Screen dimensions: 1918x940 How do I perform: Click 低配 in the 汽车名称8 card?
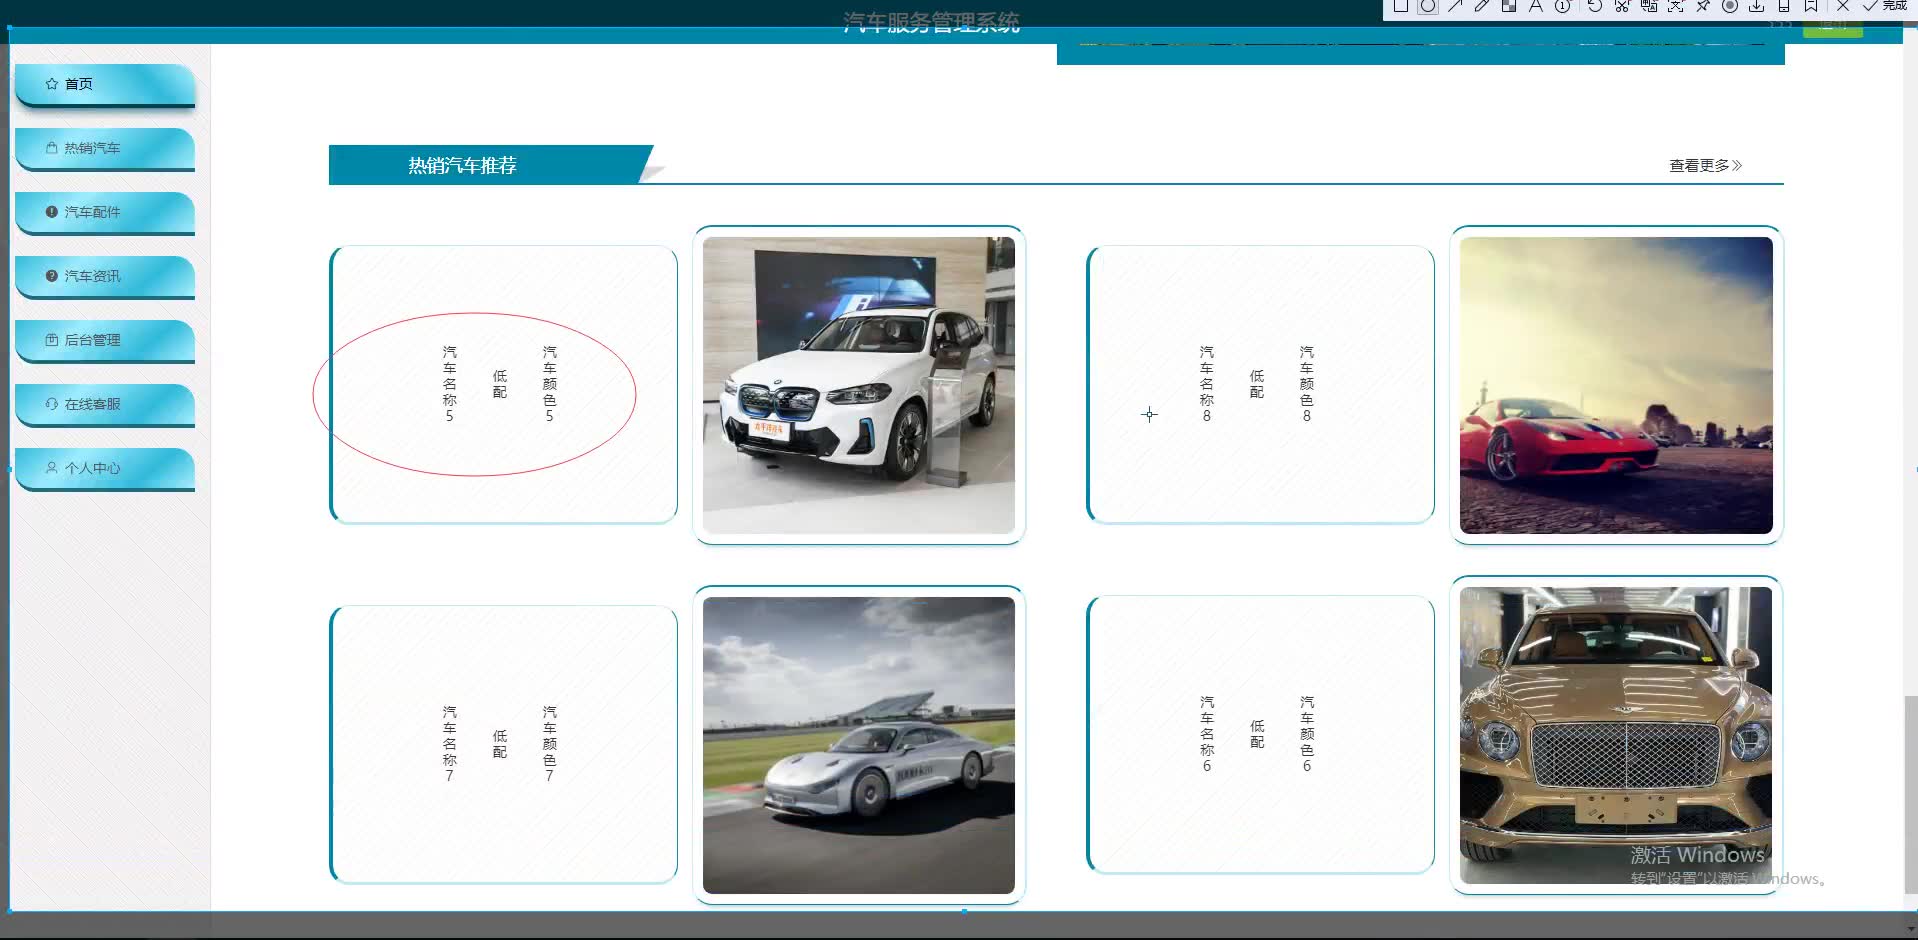pyautogui.click(x=1257, y=384)
